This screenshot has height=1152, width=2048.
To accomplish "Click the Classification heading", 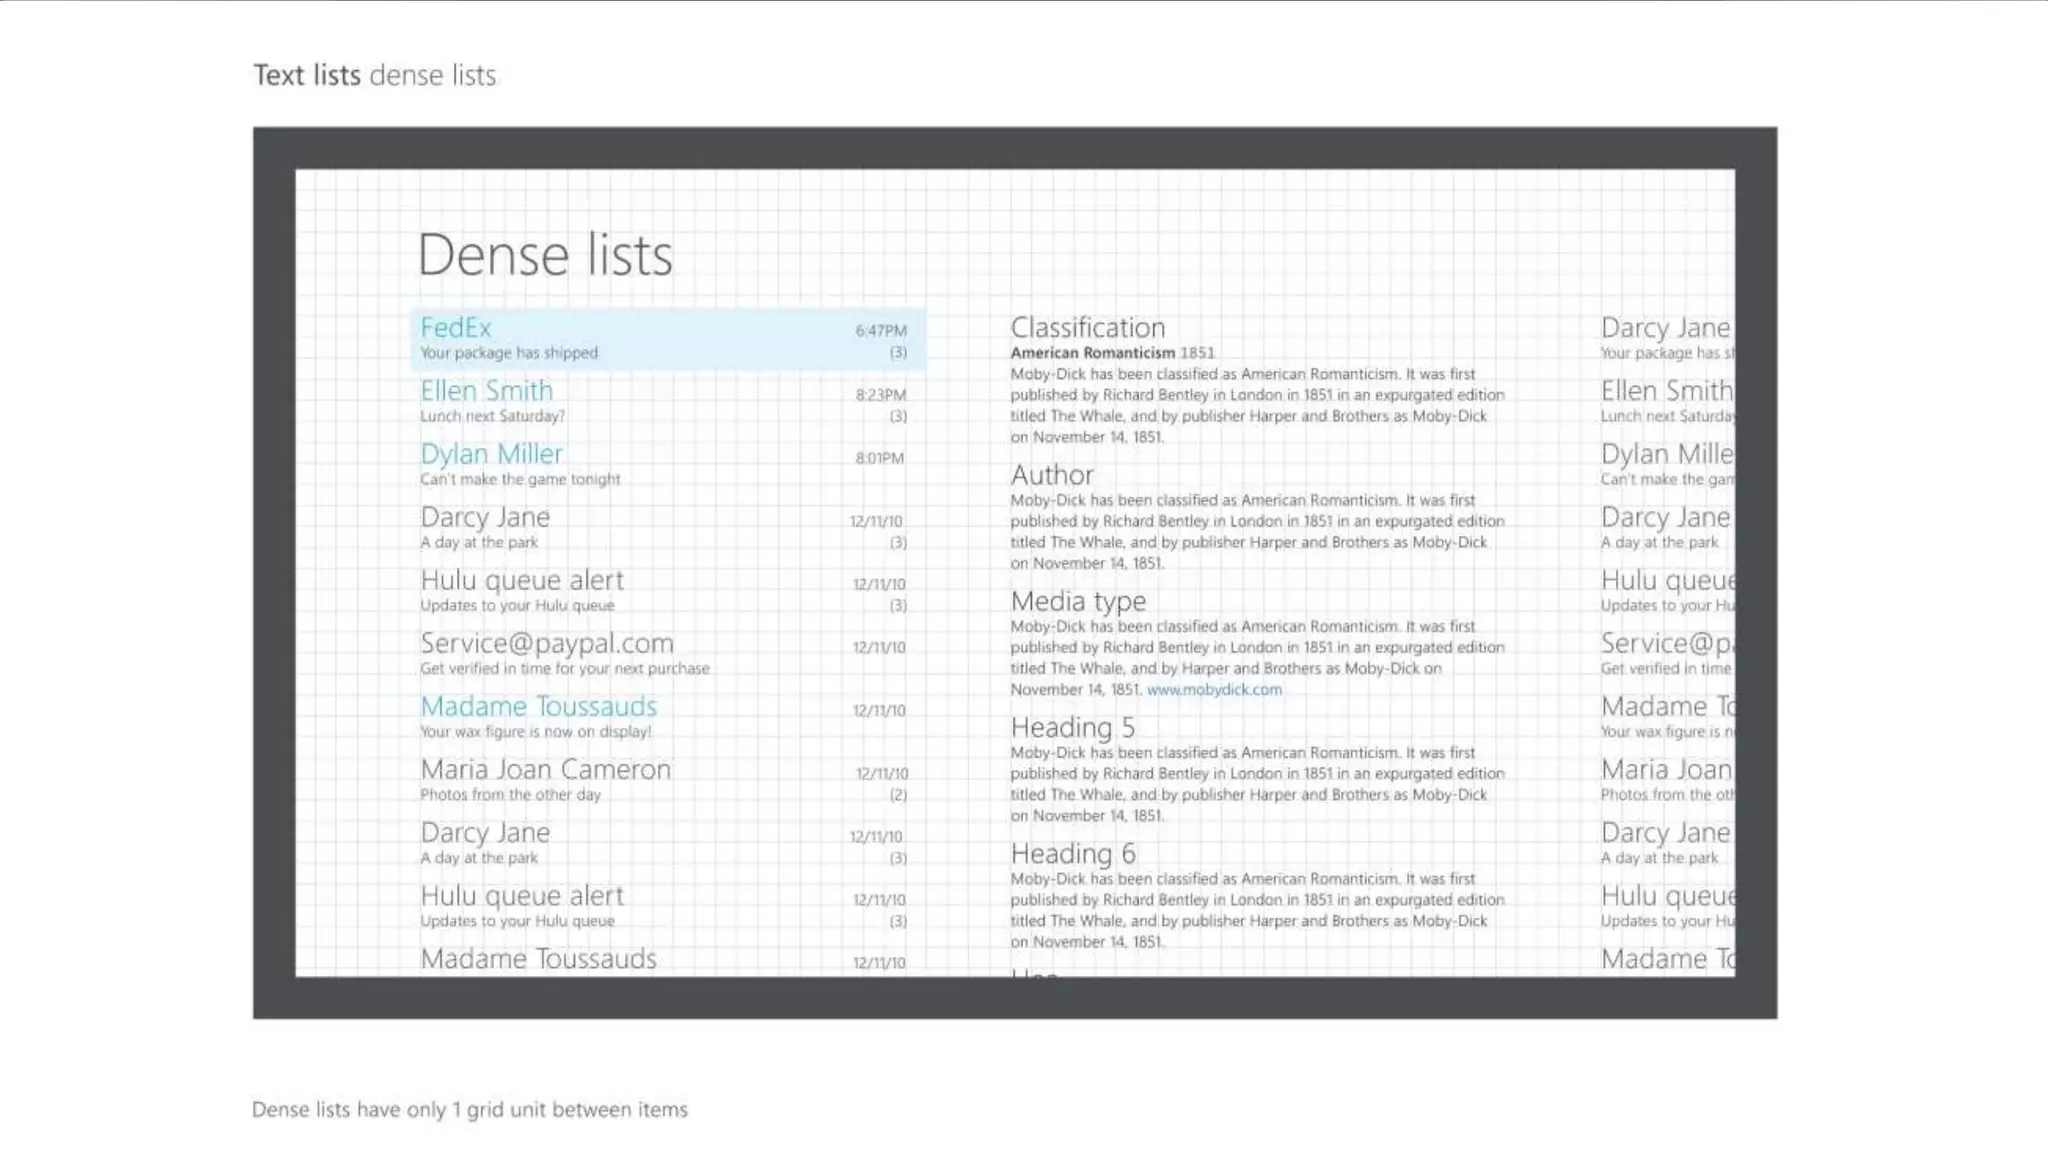I will tap(1087, 328).
